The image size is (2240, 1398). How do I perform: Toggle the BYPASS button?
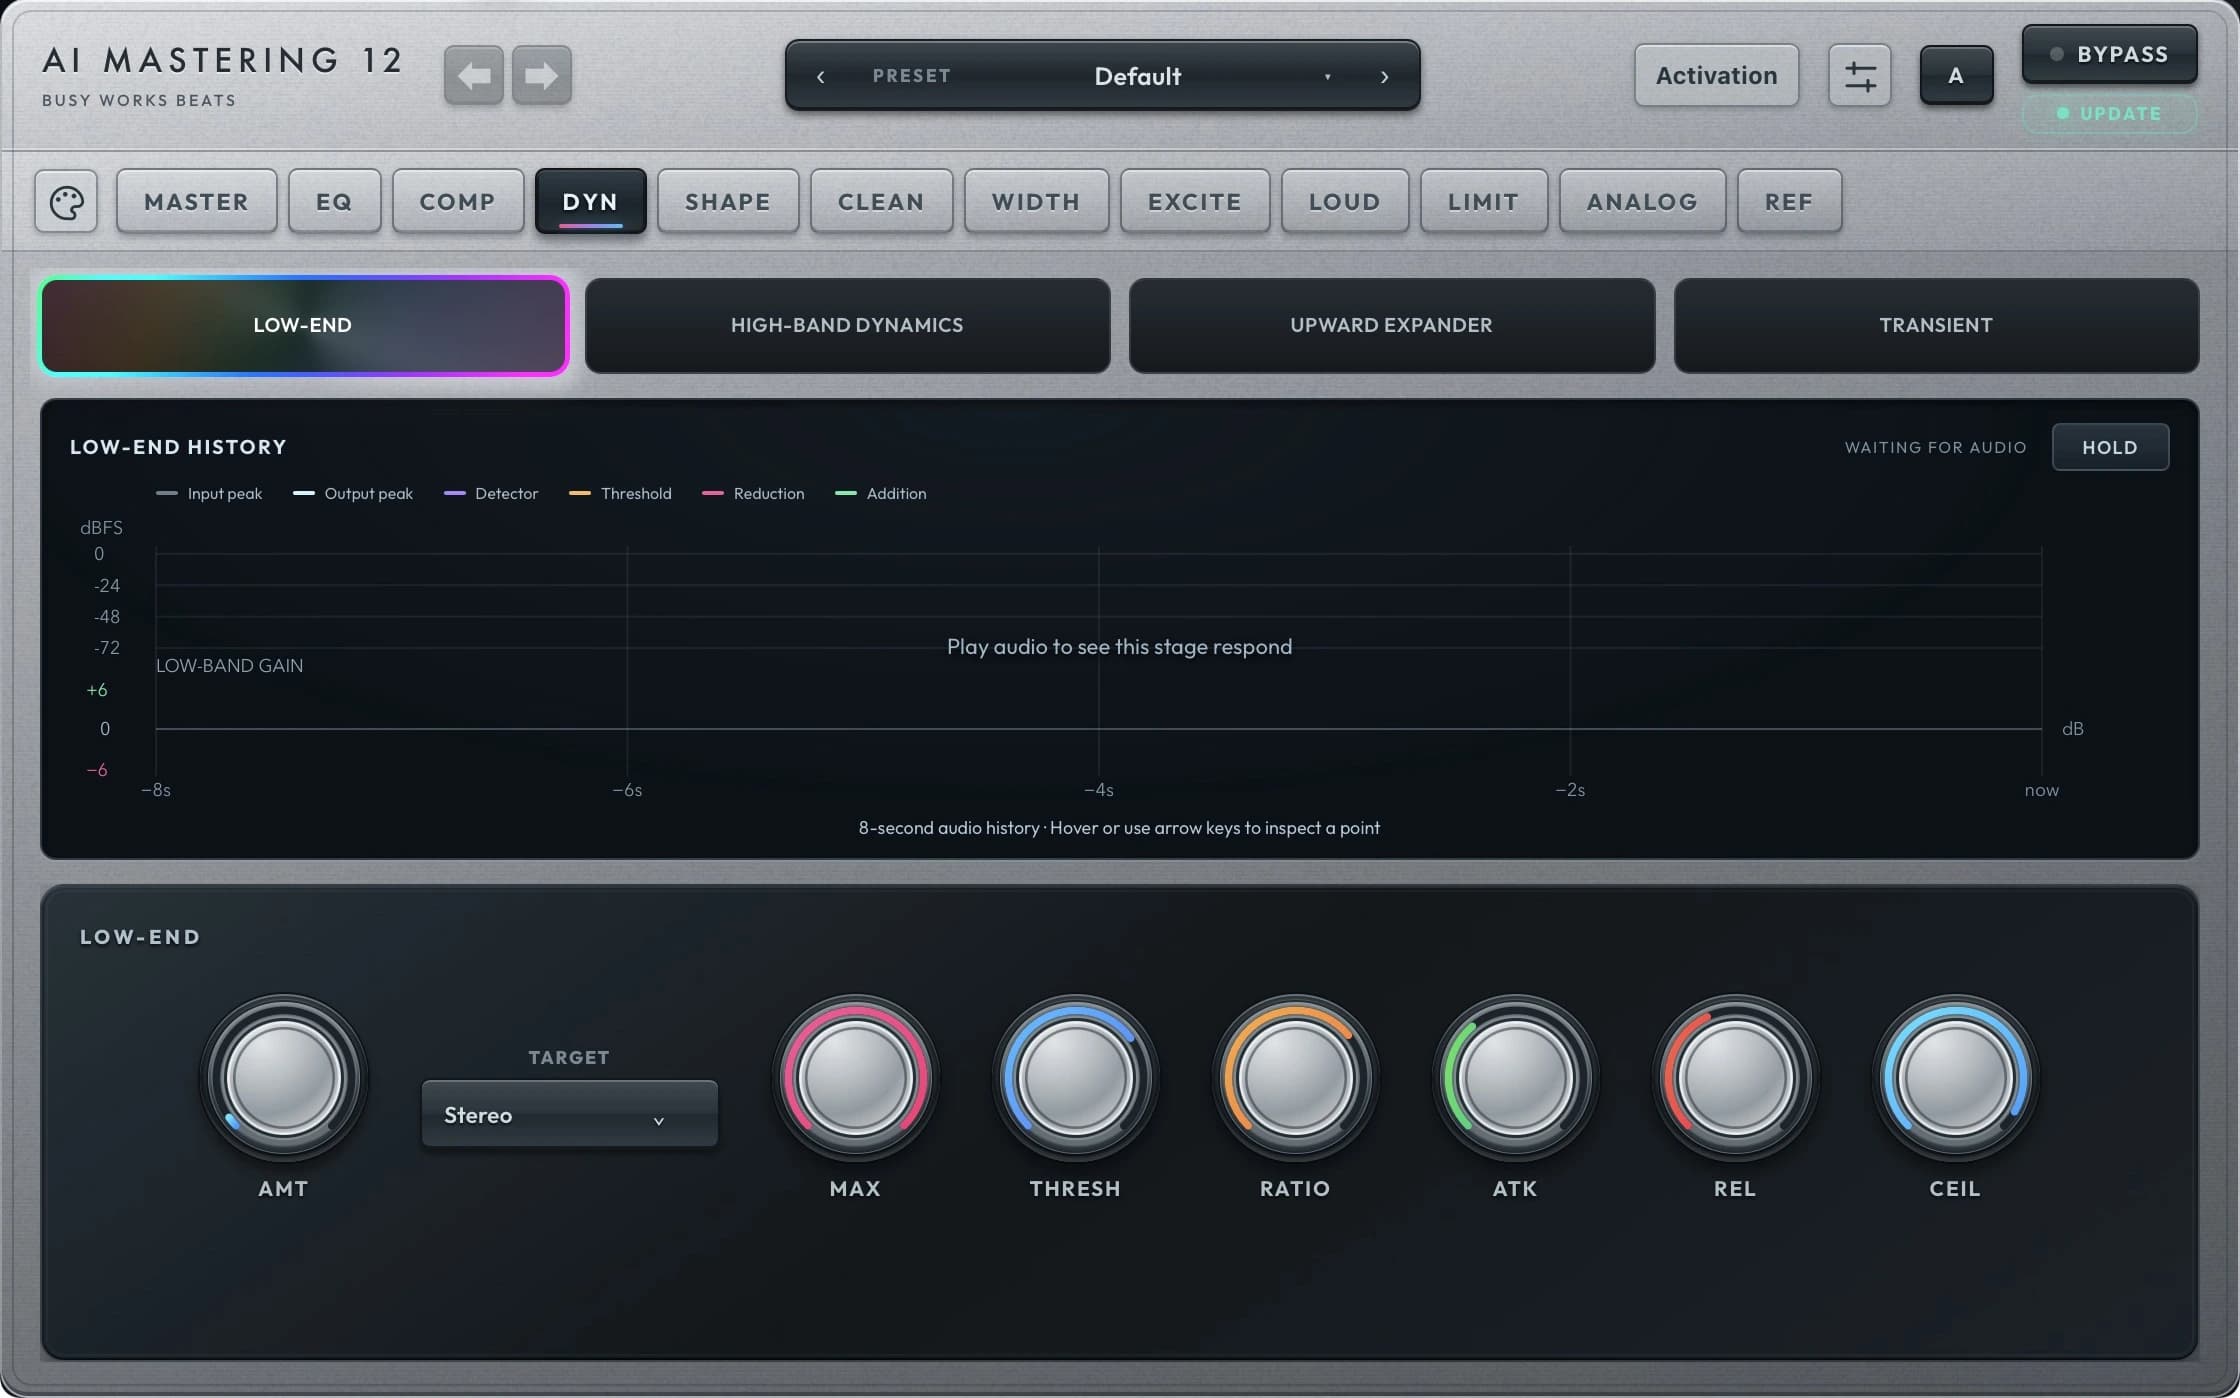tap(2109, 54)
